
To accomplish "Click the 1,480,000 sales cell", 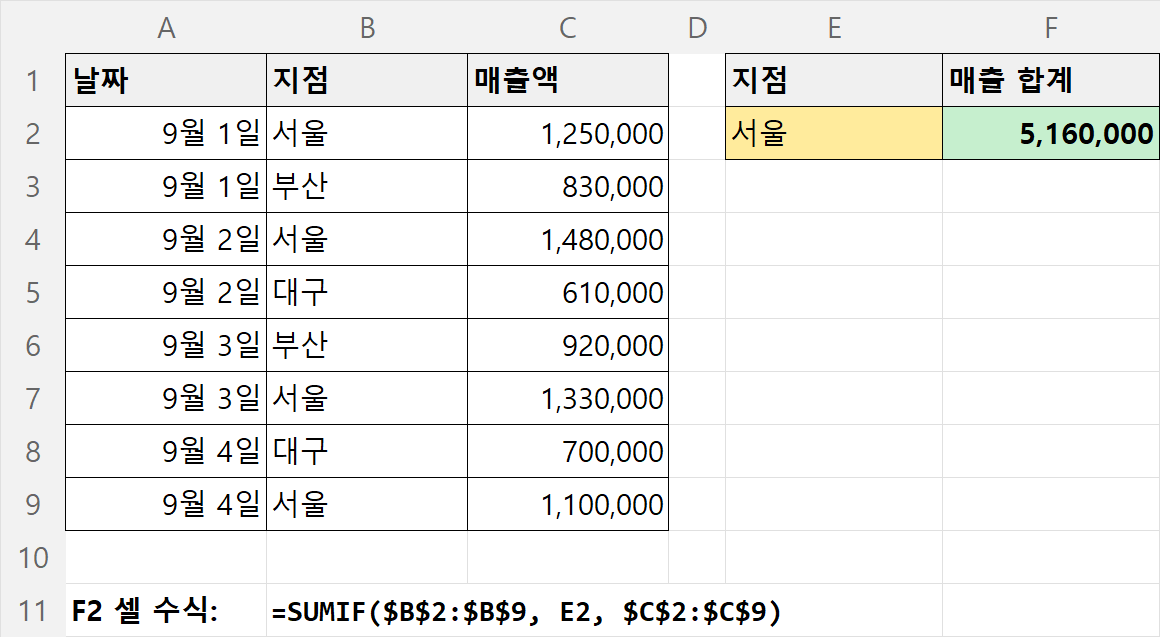I will (567, 239).
